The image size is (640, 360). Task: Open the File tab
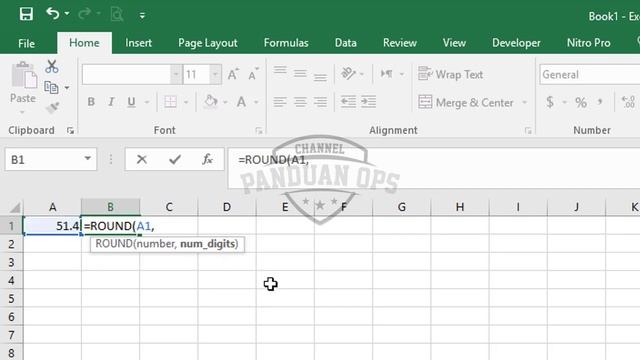pos(27,43)
